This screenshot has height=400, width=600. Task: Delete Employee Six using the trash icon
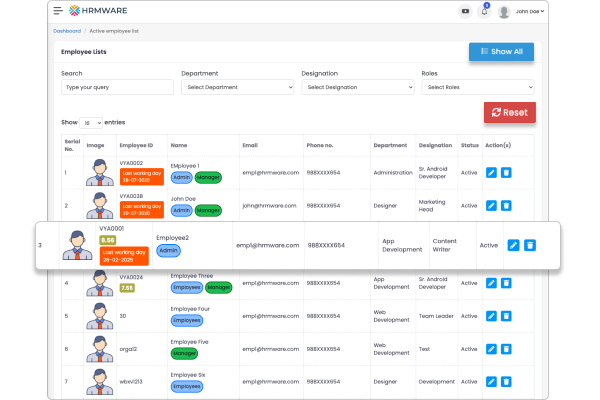(x=506, y=381)
